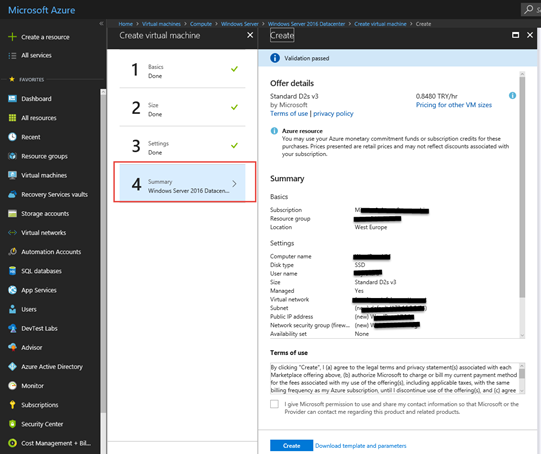
Task: Open SQL databases icon
Action: point(12,271)
